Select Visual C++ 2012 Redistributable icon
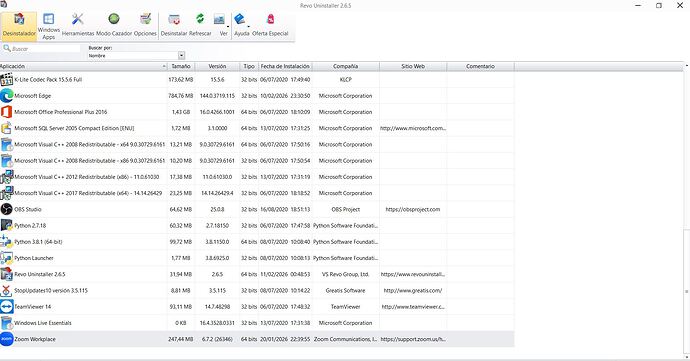The width and height of the screenshot is (690, 361). tap(7, 177)
